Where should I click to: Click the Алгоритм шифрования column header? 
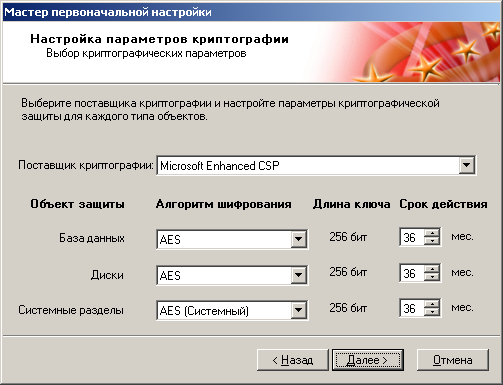pos(224,204)
